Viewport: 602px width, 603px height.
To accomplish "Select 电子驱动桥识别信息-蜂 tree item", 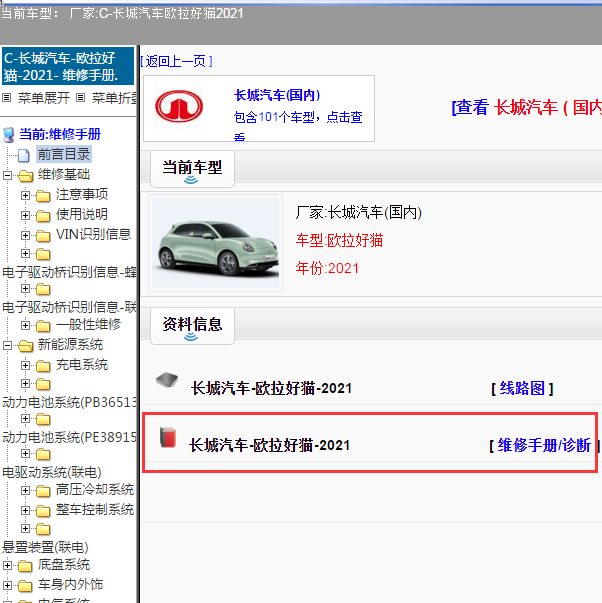I will 69,273.
